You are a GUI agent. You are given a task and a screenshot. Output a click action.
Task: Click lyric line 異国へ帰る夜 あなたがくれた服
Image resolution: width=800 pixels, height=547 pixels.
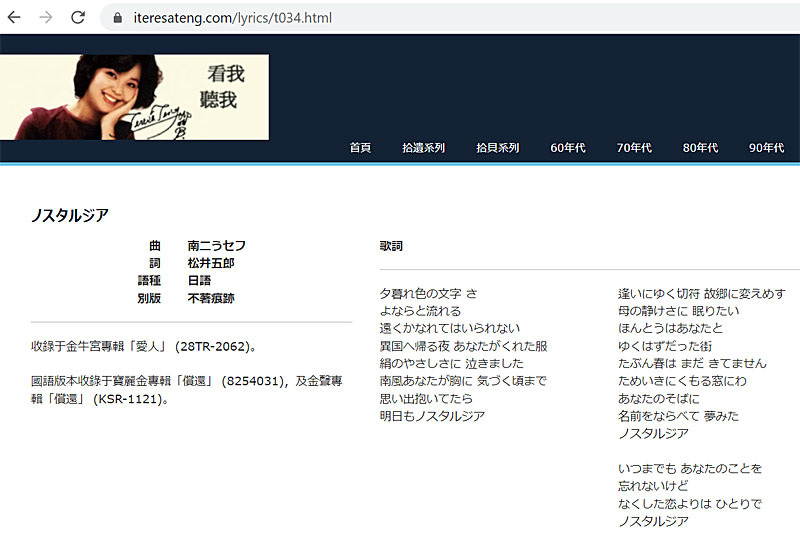463,346
